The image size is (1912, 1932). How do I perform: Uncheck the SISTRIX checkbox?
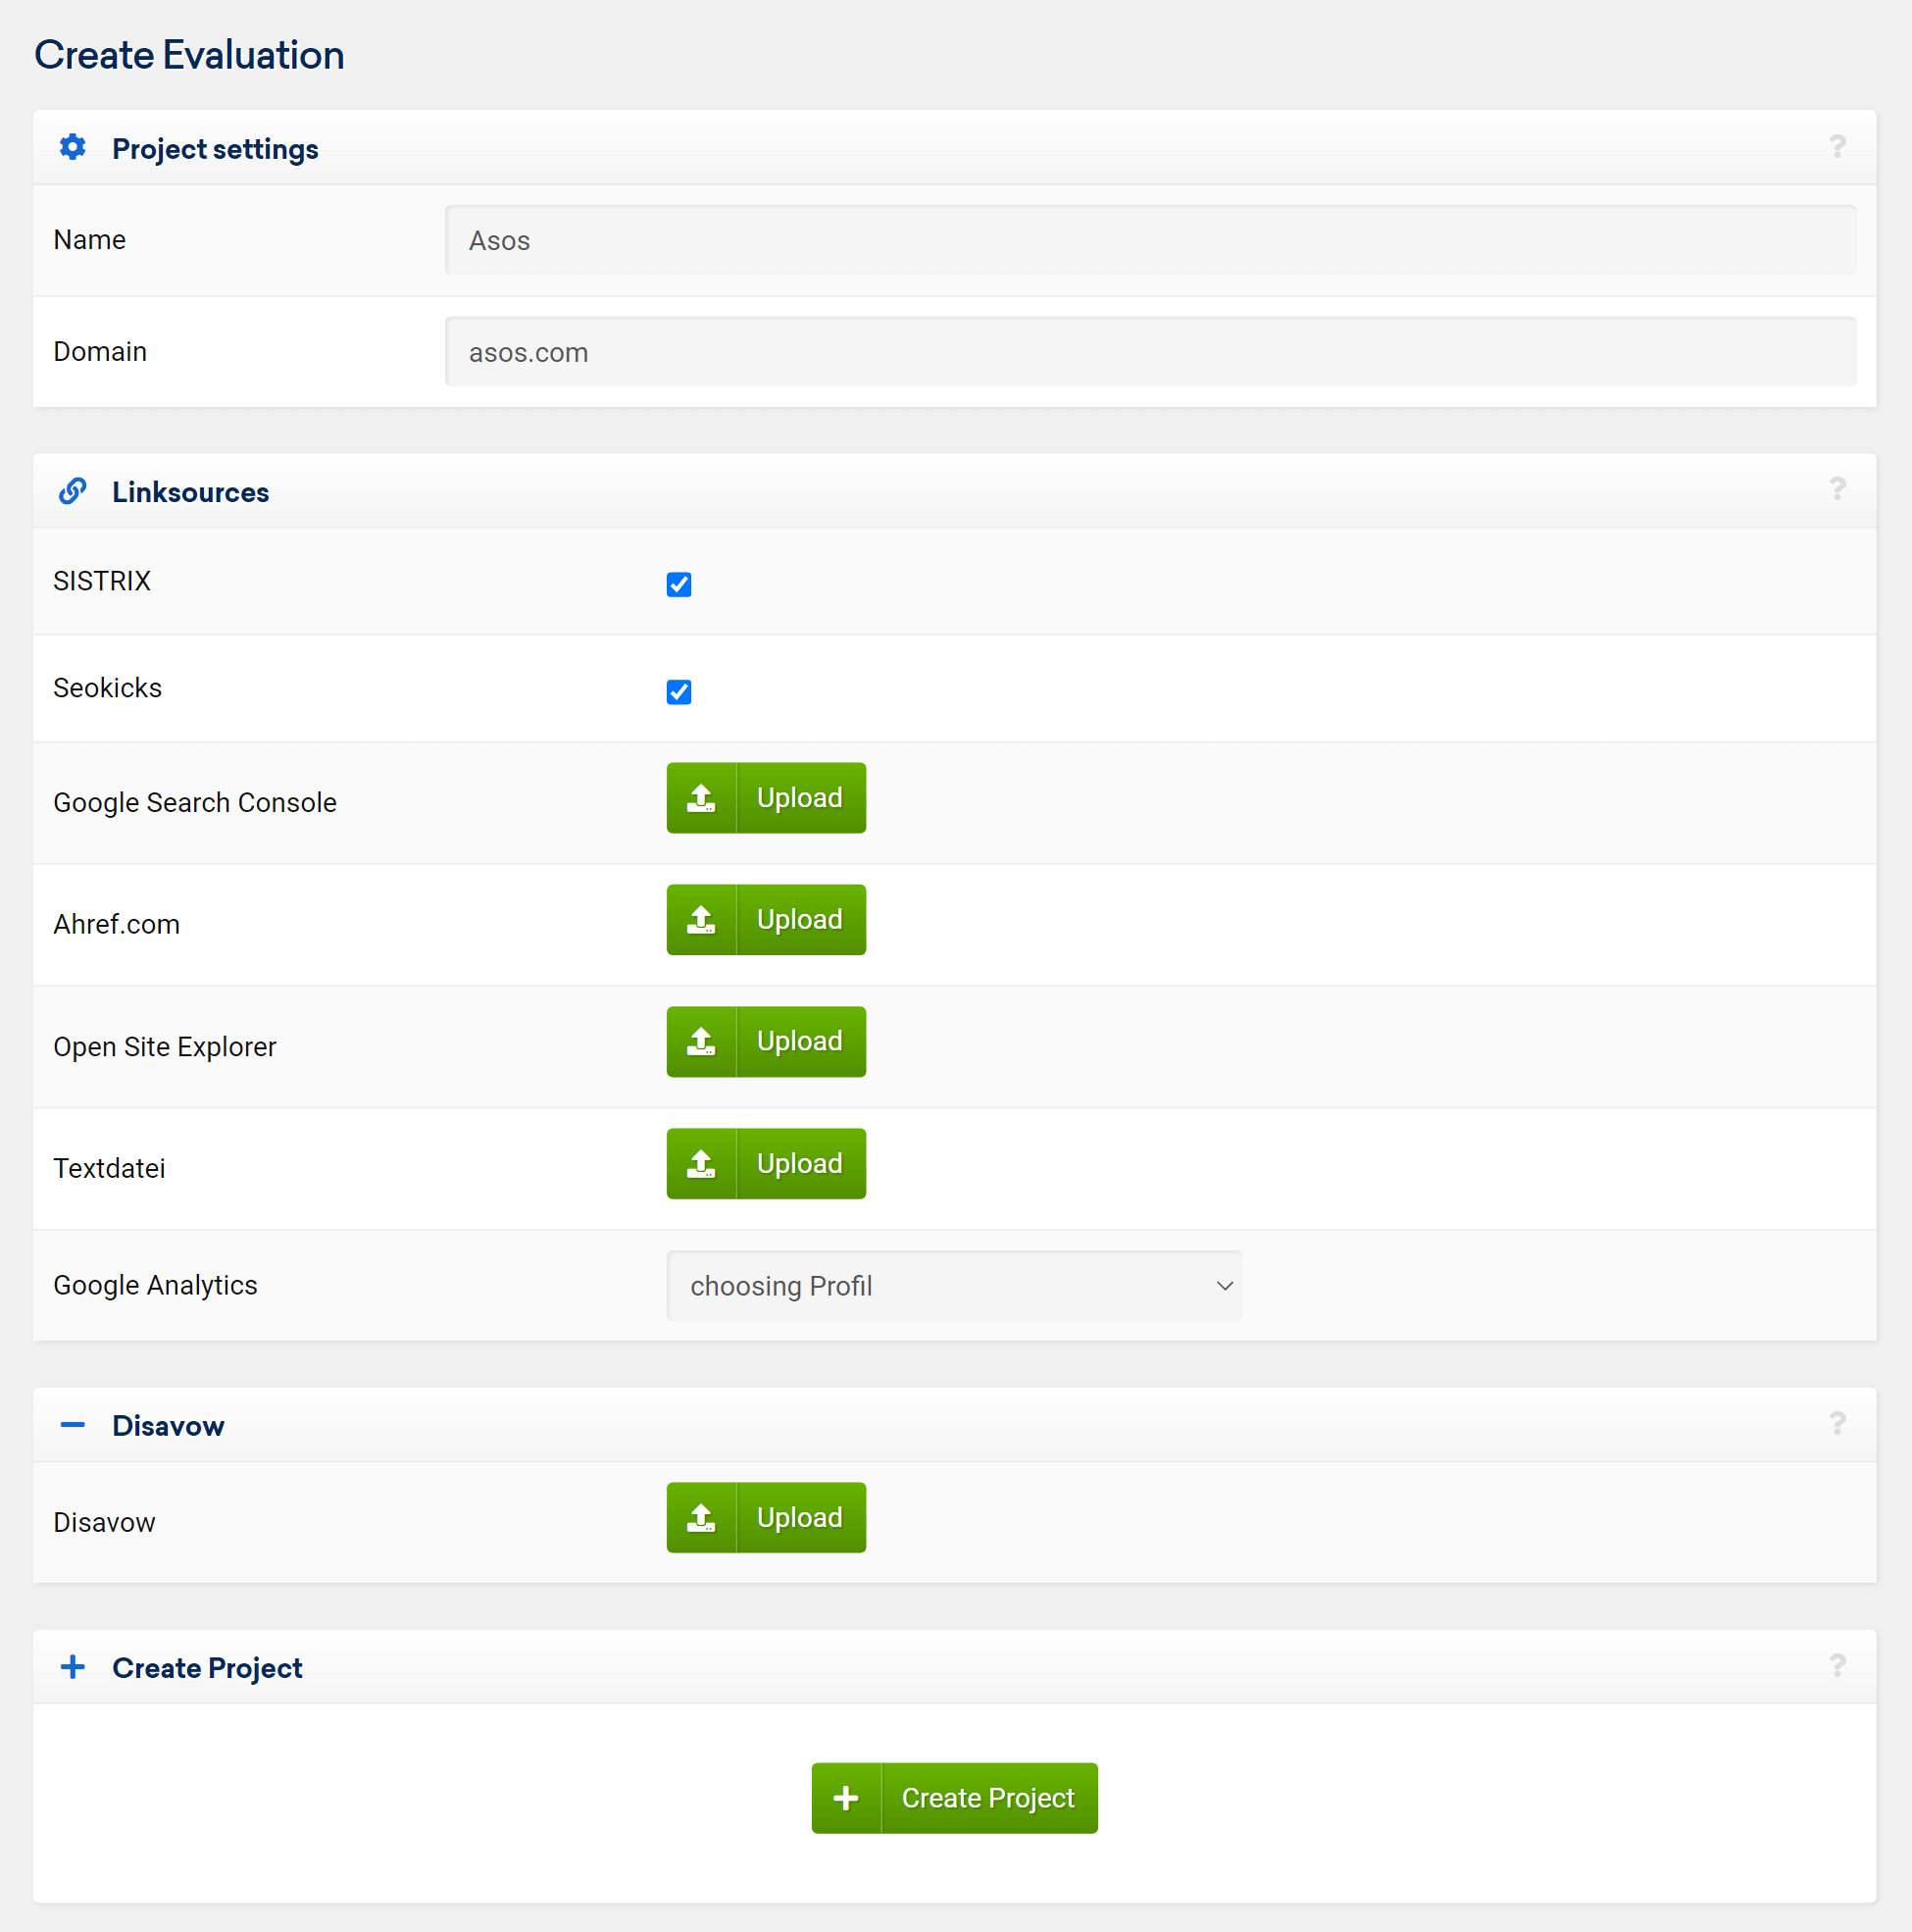point(679,584)
